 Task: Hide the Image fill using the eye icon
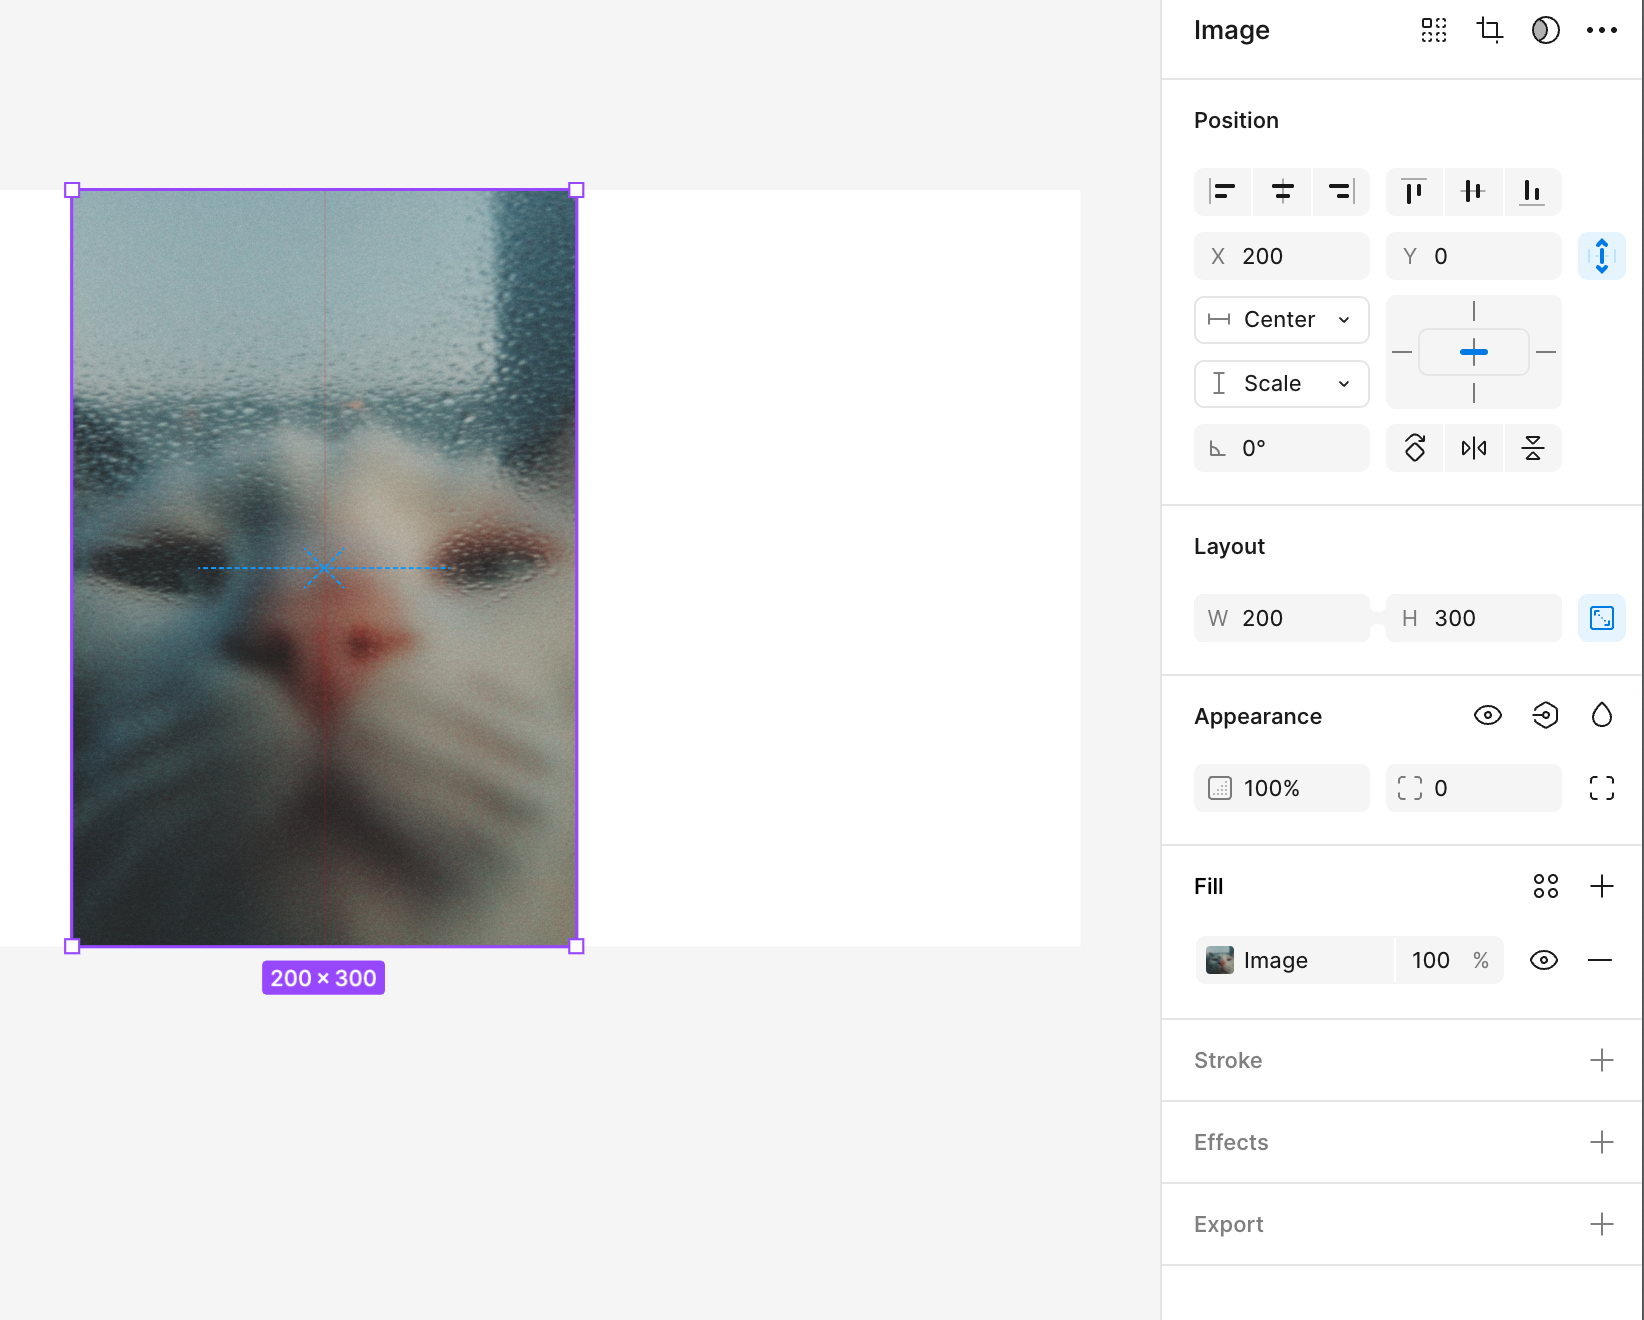1544,960
